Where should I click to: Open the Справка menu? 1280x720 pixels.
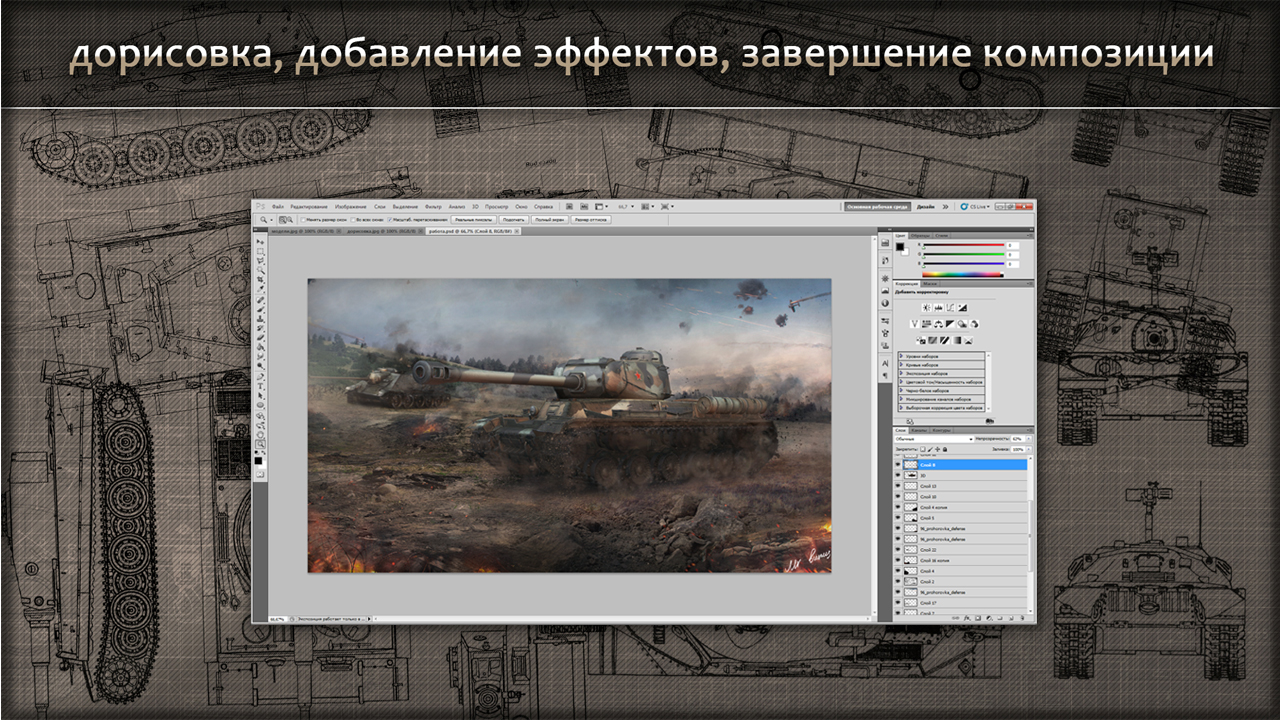(x=543, y=207)
